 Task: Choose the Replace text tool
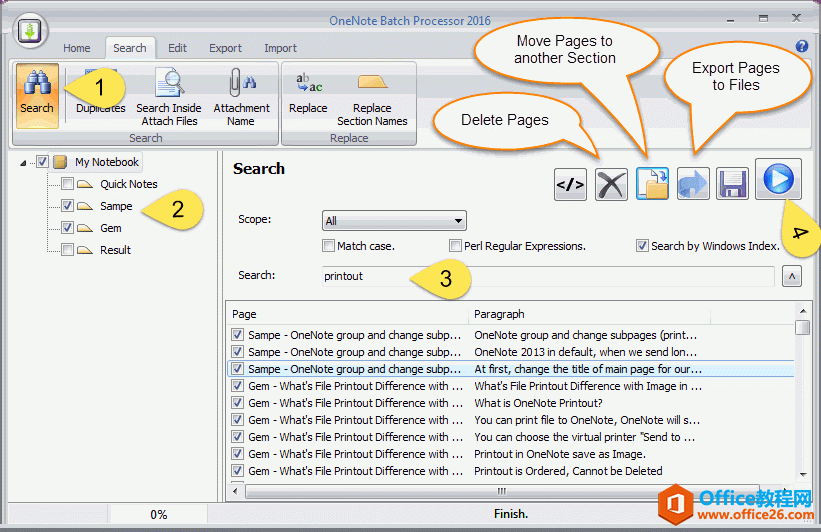[308, 94]
